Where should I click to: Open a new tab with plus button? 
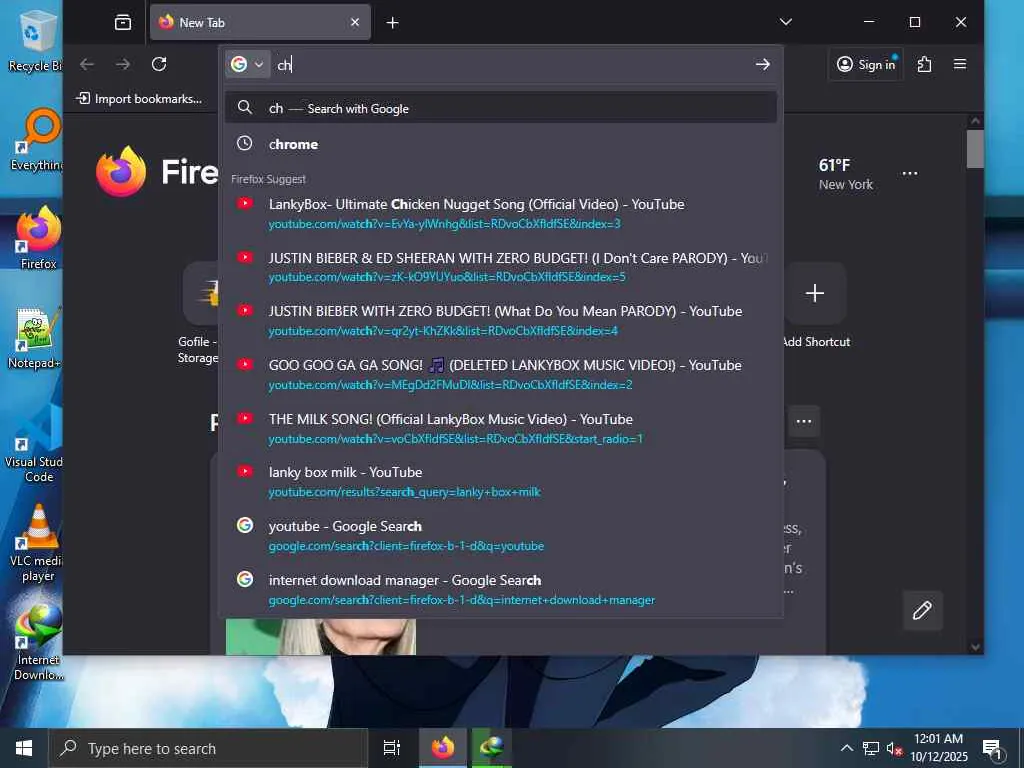[392, 23]
